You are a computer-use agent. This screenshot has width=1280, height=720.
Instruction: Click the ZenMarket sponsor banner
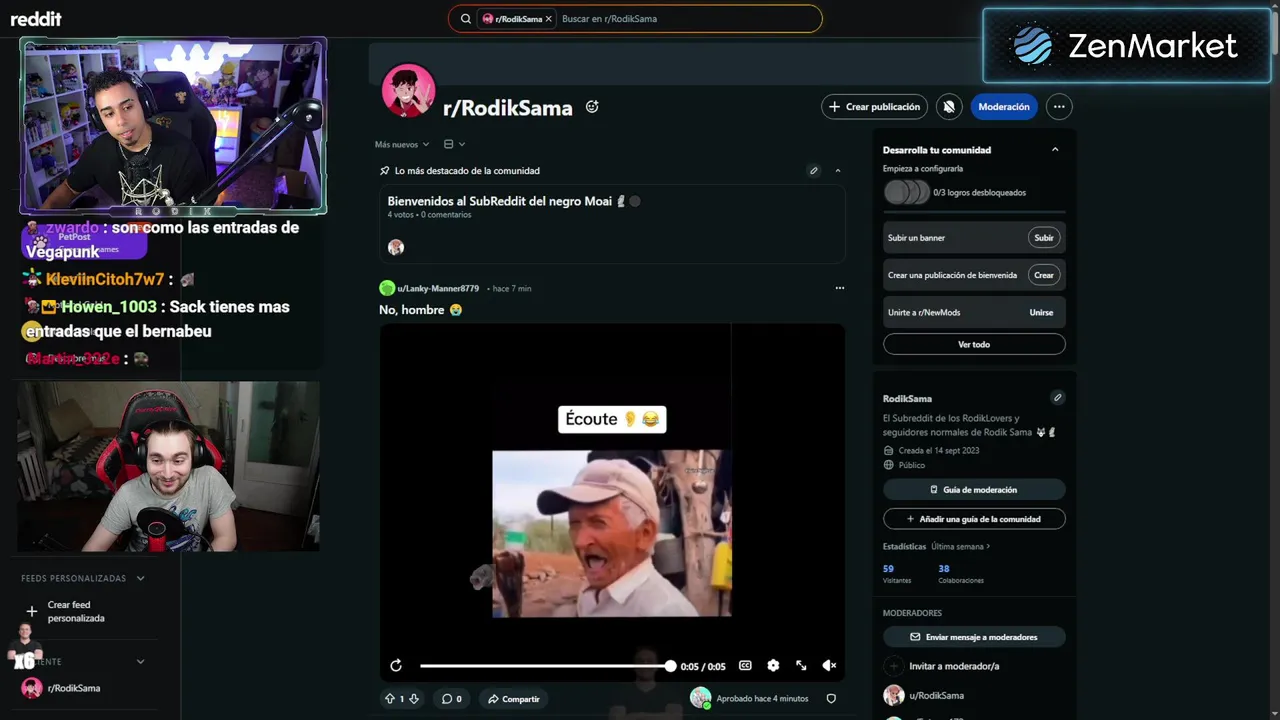tap(1127, 46)
